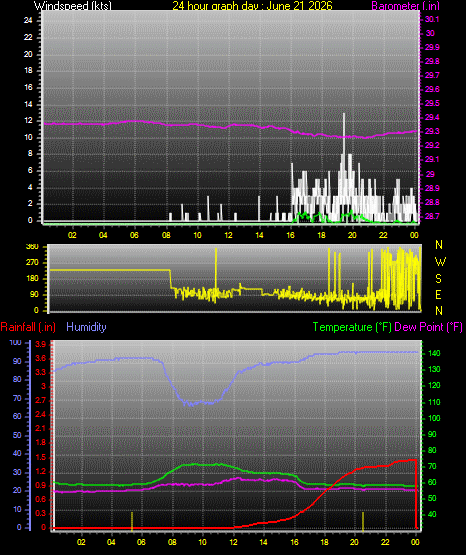Click the 1.5 rainfall scale value
This screenshot has height=555, width=466.
point(41,457)
